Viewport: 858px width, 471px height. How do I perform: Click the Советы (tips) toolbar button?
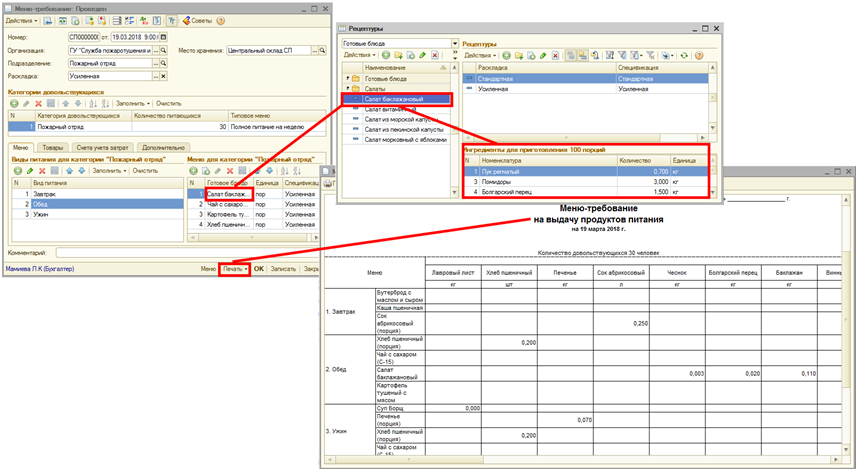[197, 20]
